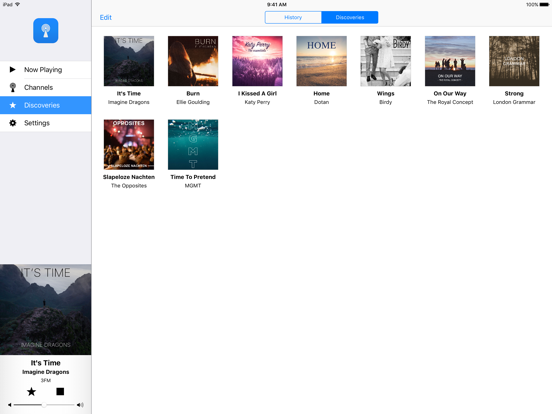Image resolution: width=552 pixels, height=414 pixels.
Task: Click the Discoveries star icon in sidebar
Action: pos(13,105)
